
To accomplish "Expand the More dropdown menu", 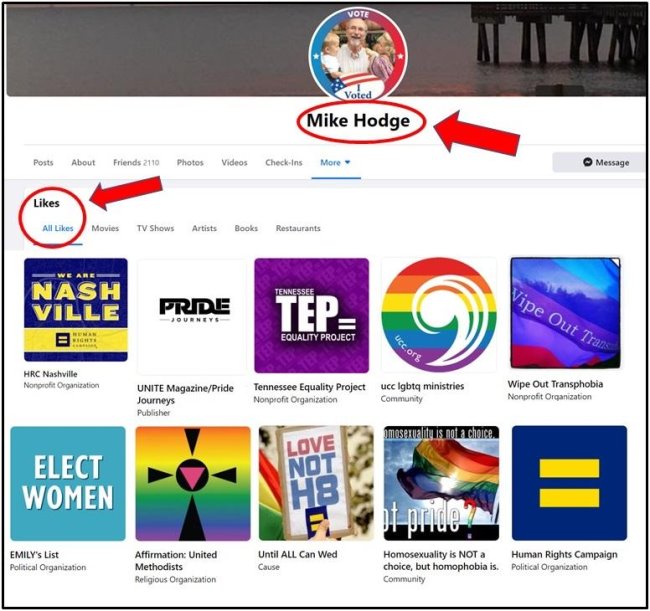I will pyautogui.click(x=335, y=162).
